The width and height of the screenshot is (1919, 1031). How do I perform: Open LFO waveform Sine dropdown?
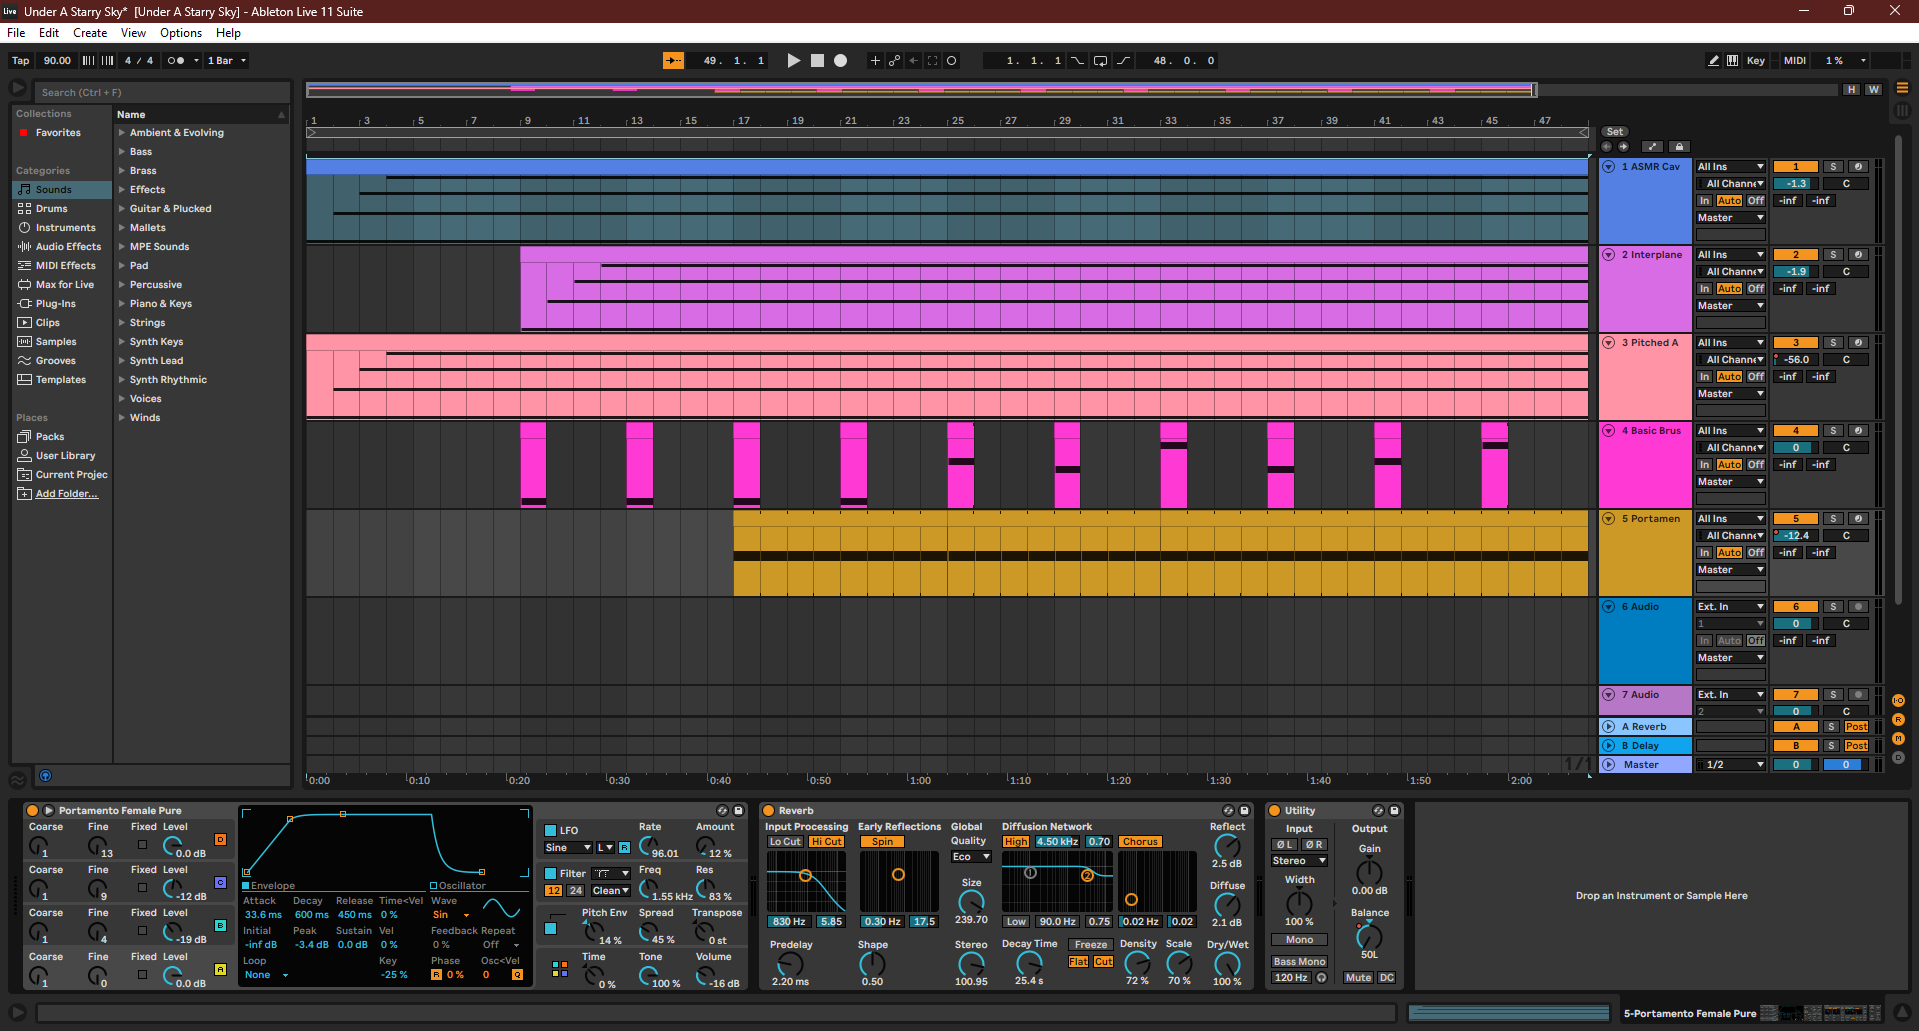(568, 848)
